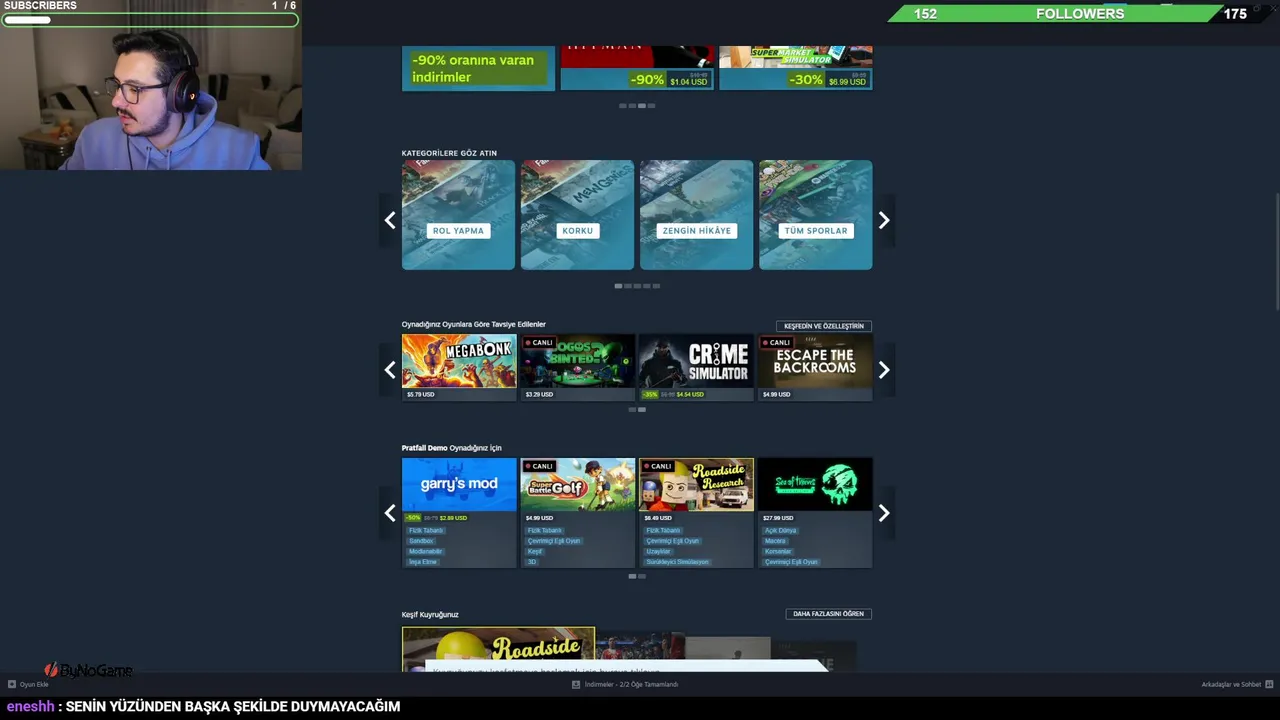Click last pagination dot of deals carousel
This screenshot has height=720, width=1280.
pyautogui.click(x=651, y=106)
